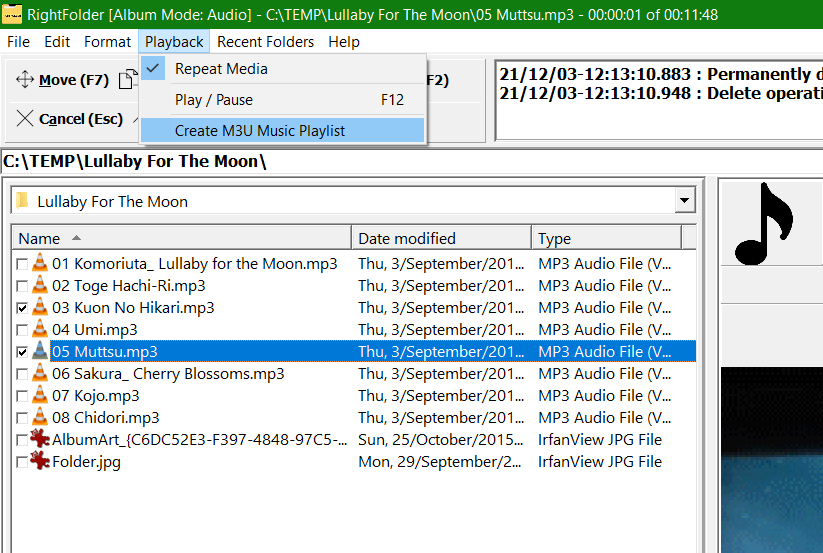
Task: Click the folder icon in Lullaby combo box
Action: tap(22, 201)
